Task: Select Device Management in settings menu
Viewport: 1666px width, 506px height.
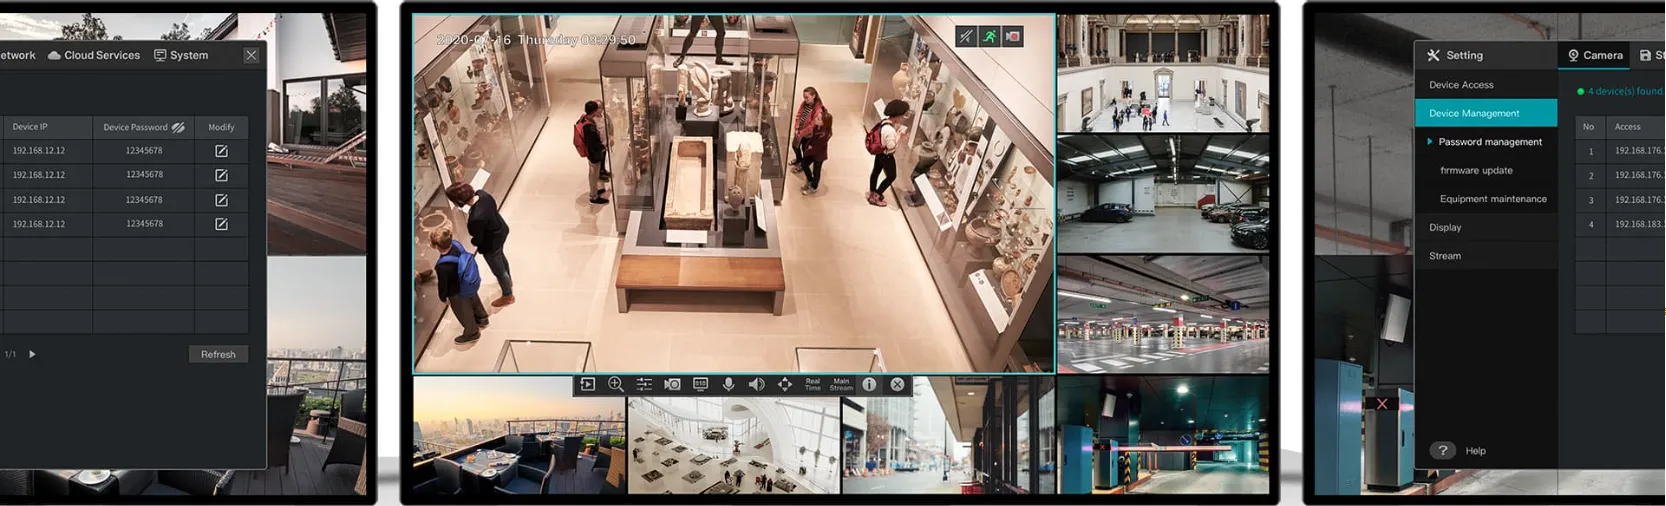Action: pyautogui.click(x=1485, y=113)
